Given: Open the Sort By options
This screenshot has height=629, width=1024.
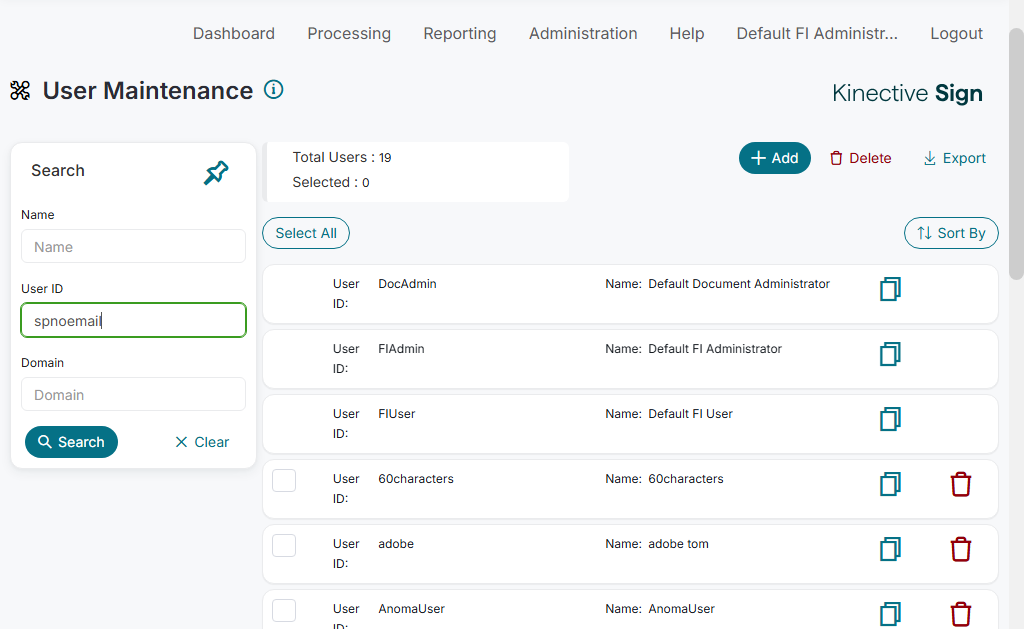Looking at the screenshot, I should (951, 233).
